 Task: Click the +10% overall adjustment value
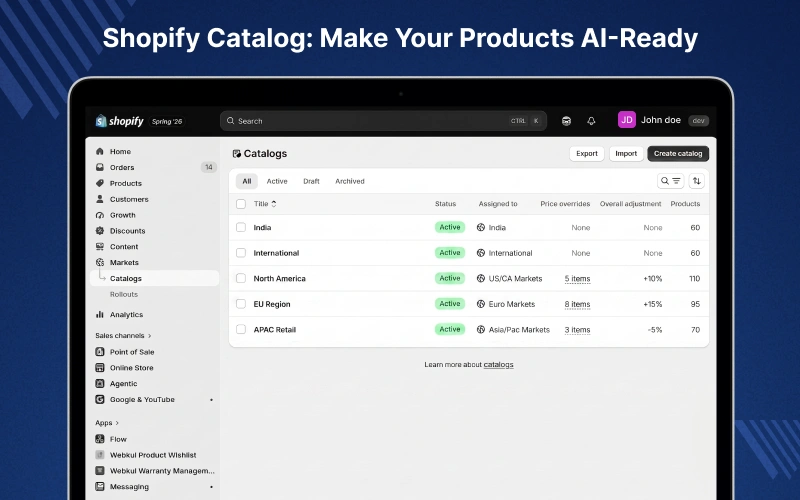click(x=653, y=279)
